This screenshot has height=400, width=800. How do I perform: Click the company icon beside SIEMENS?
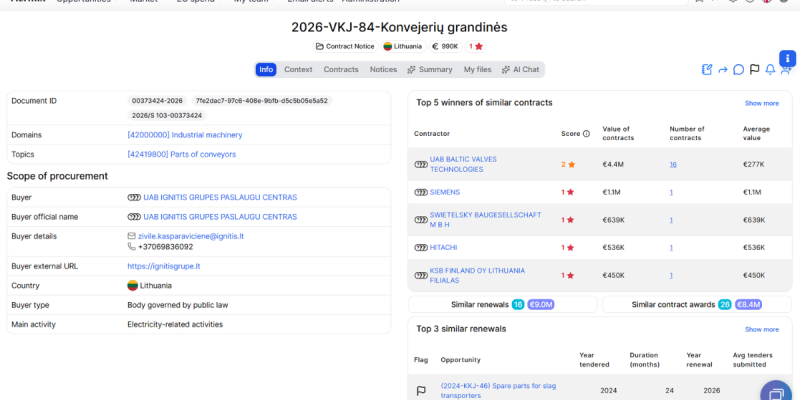pyautogui.click(x=421, y=192)
